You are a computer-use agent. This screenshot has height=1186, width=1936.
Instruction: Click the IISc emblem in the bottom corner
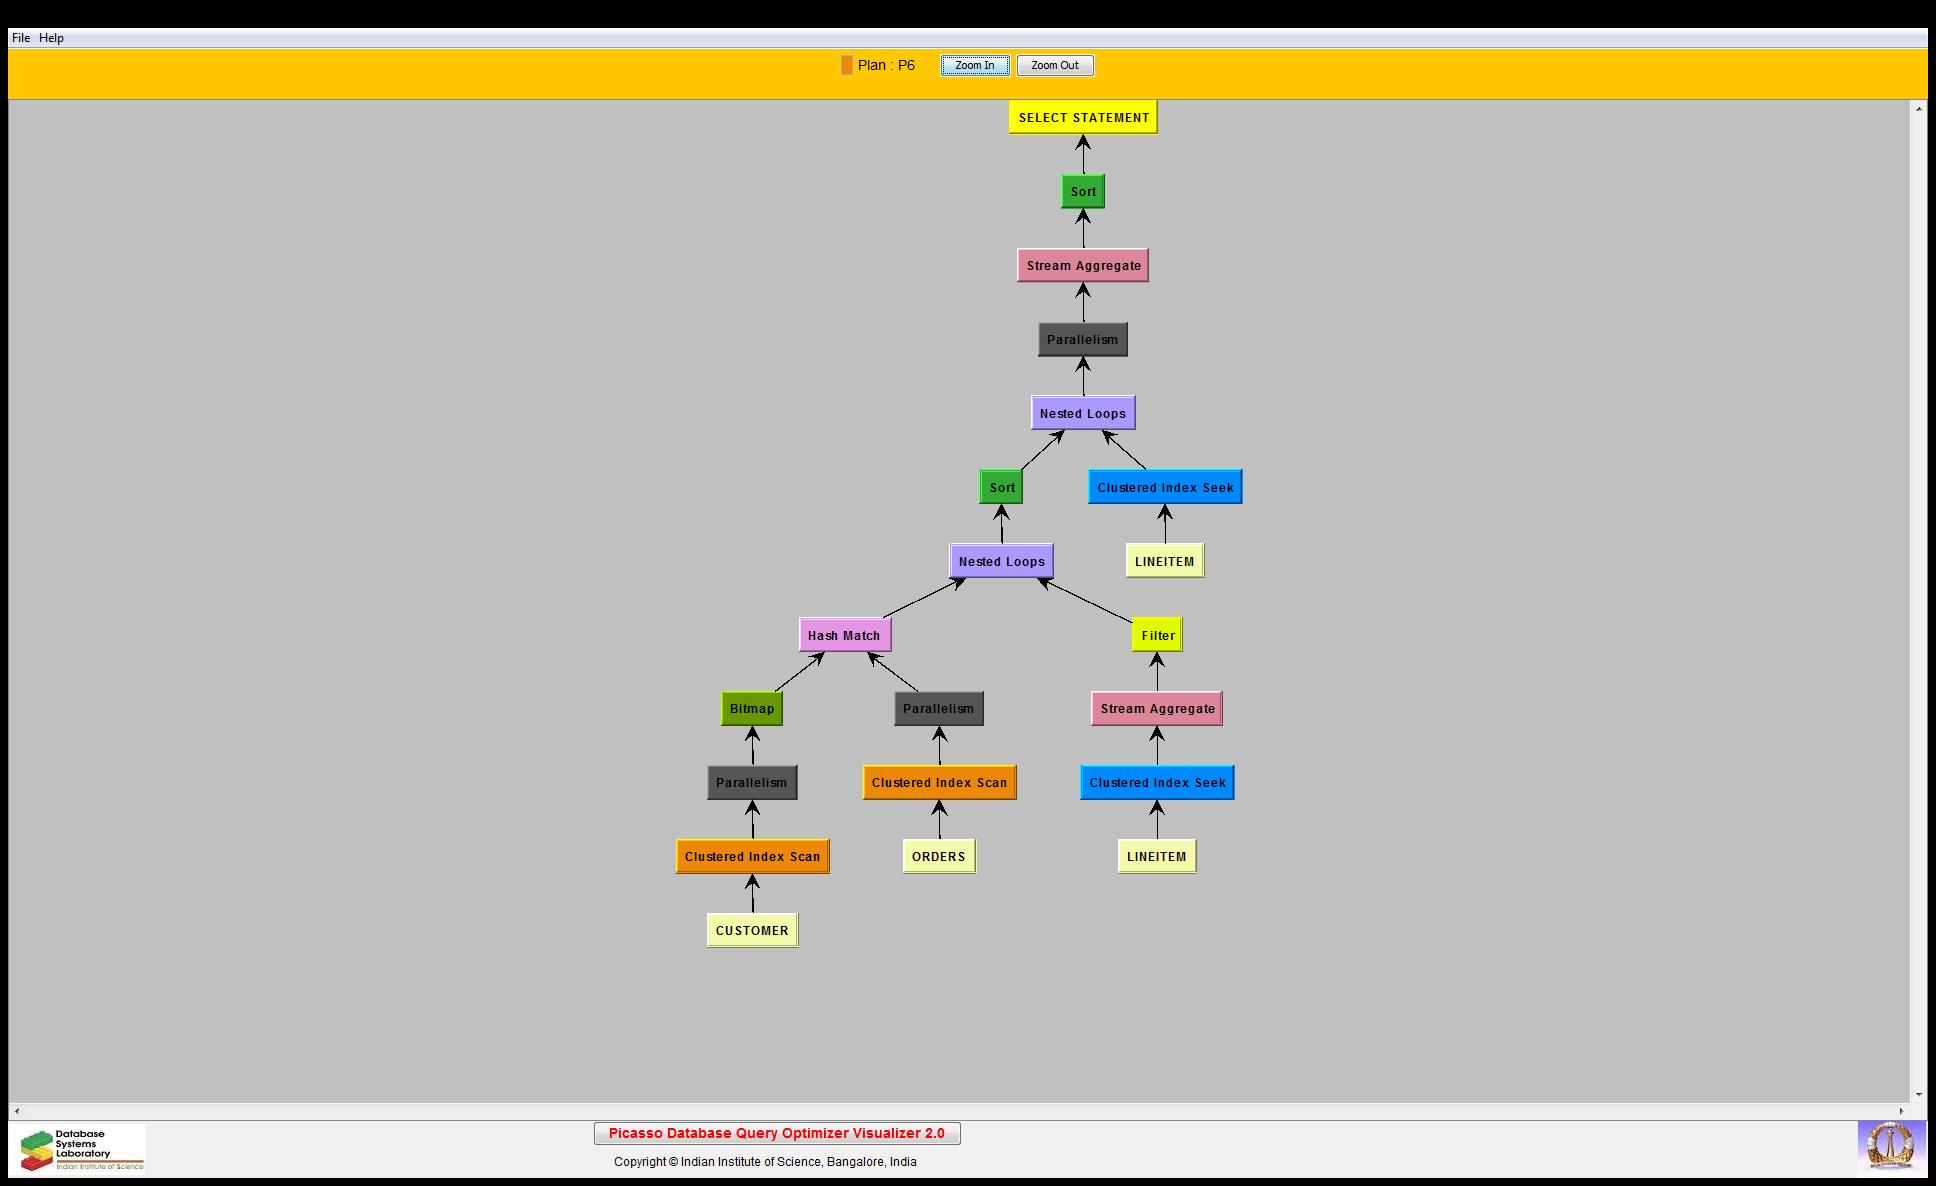[1890, 1146]
